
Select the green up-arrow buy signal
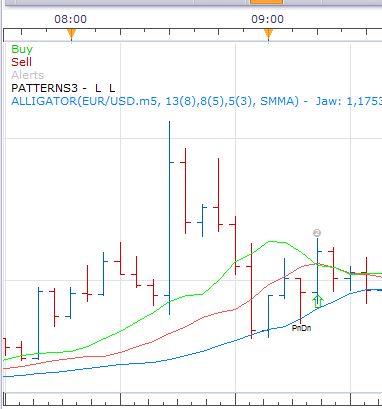[318, 301]
